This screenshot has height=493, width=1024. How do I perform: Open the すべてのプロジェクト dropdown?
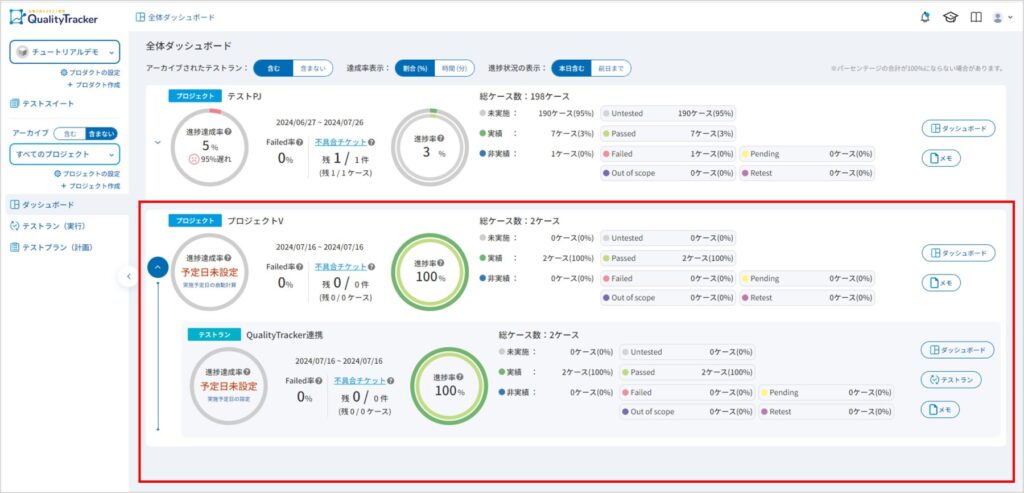64,154
